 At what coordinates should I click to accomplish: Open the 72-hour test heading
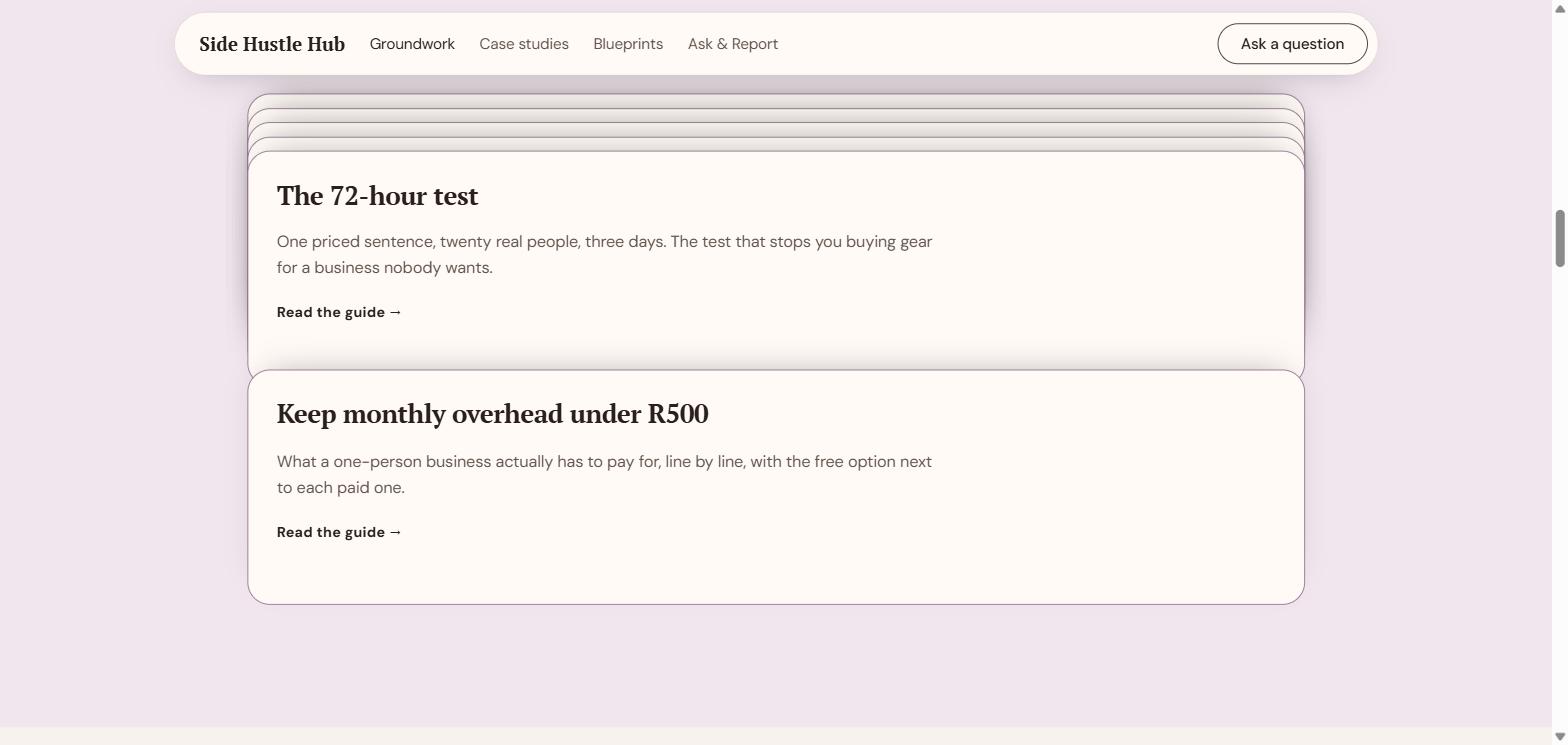coord(377,196)
